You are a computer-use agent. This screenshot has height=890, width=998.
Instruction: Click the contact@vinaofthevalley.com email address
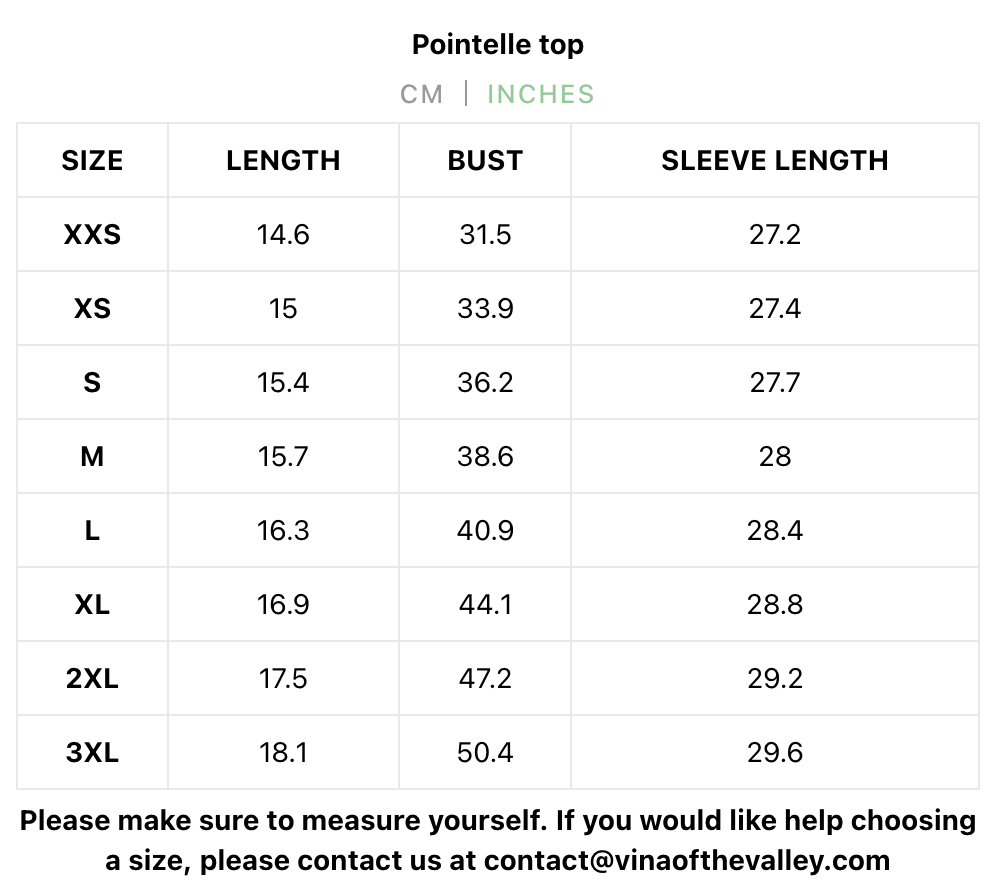[686, 860]
